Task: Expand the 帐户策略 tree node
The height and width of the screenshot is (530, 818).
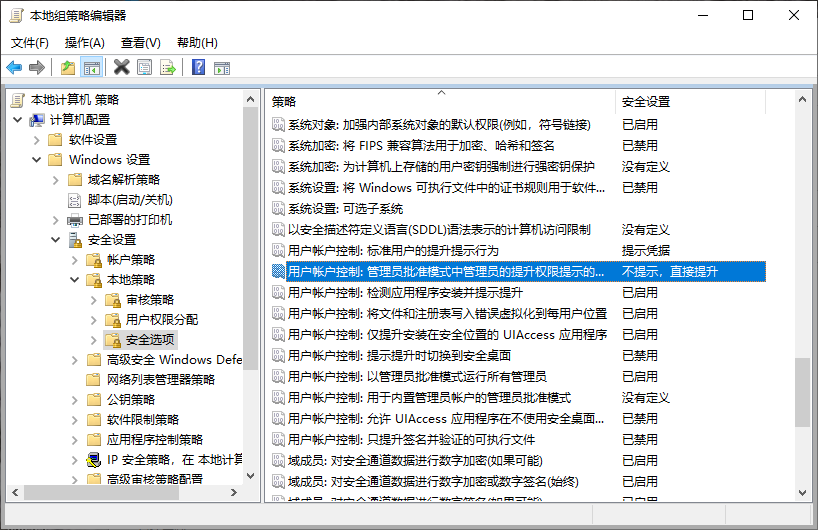Action: (x=75, y=260)
